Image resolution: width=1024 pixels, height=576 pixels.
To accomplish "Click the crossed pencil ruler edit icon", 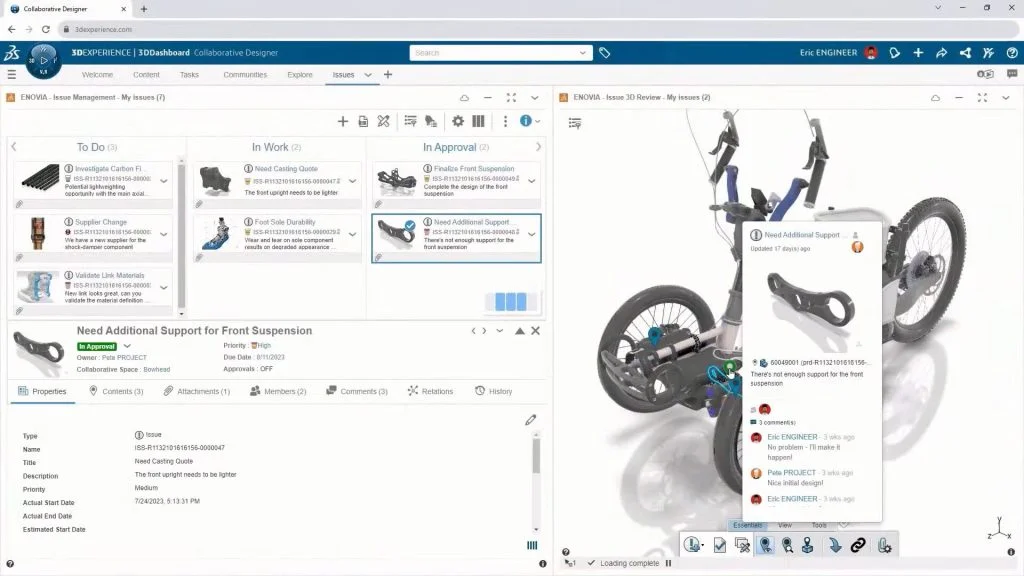I will point(383,121).
